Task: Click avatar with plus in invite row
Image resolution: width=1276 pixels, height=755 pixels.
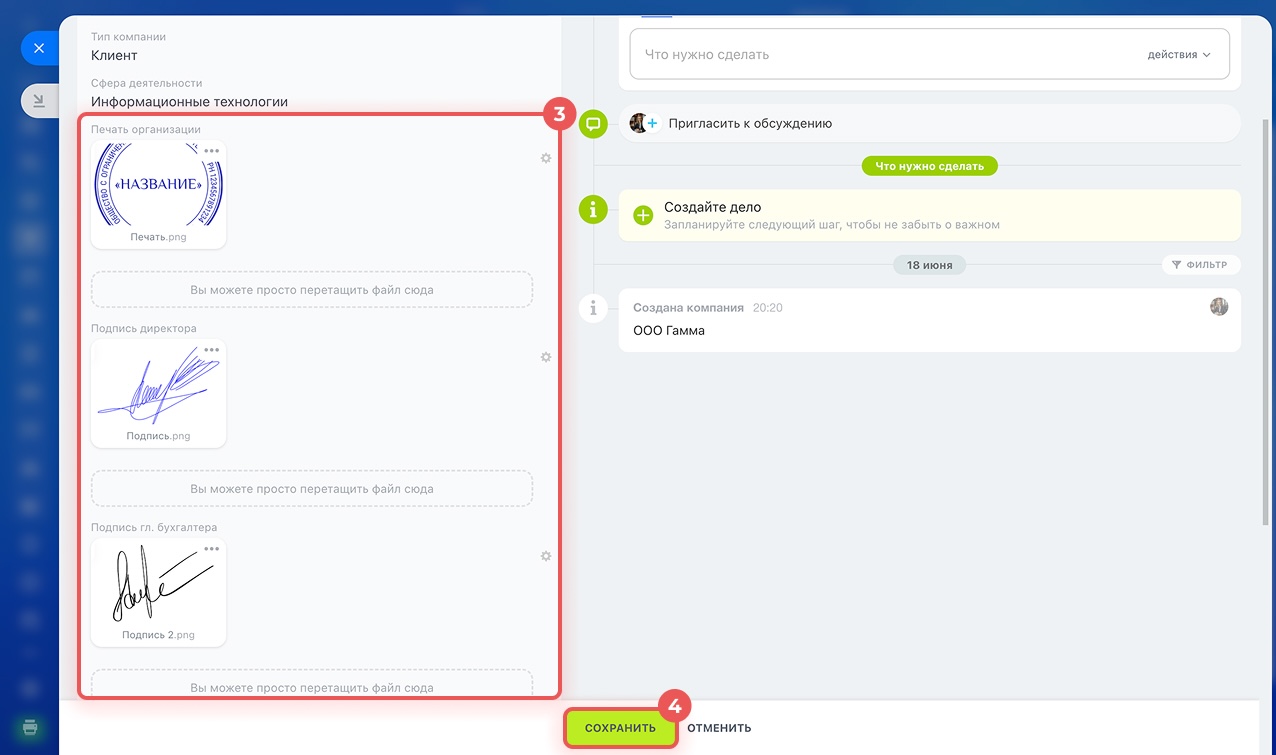Action: [x=644, y=123]
